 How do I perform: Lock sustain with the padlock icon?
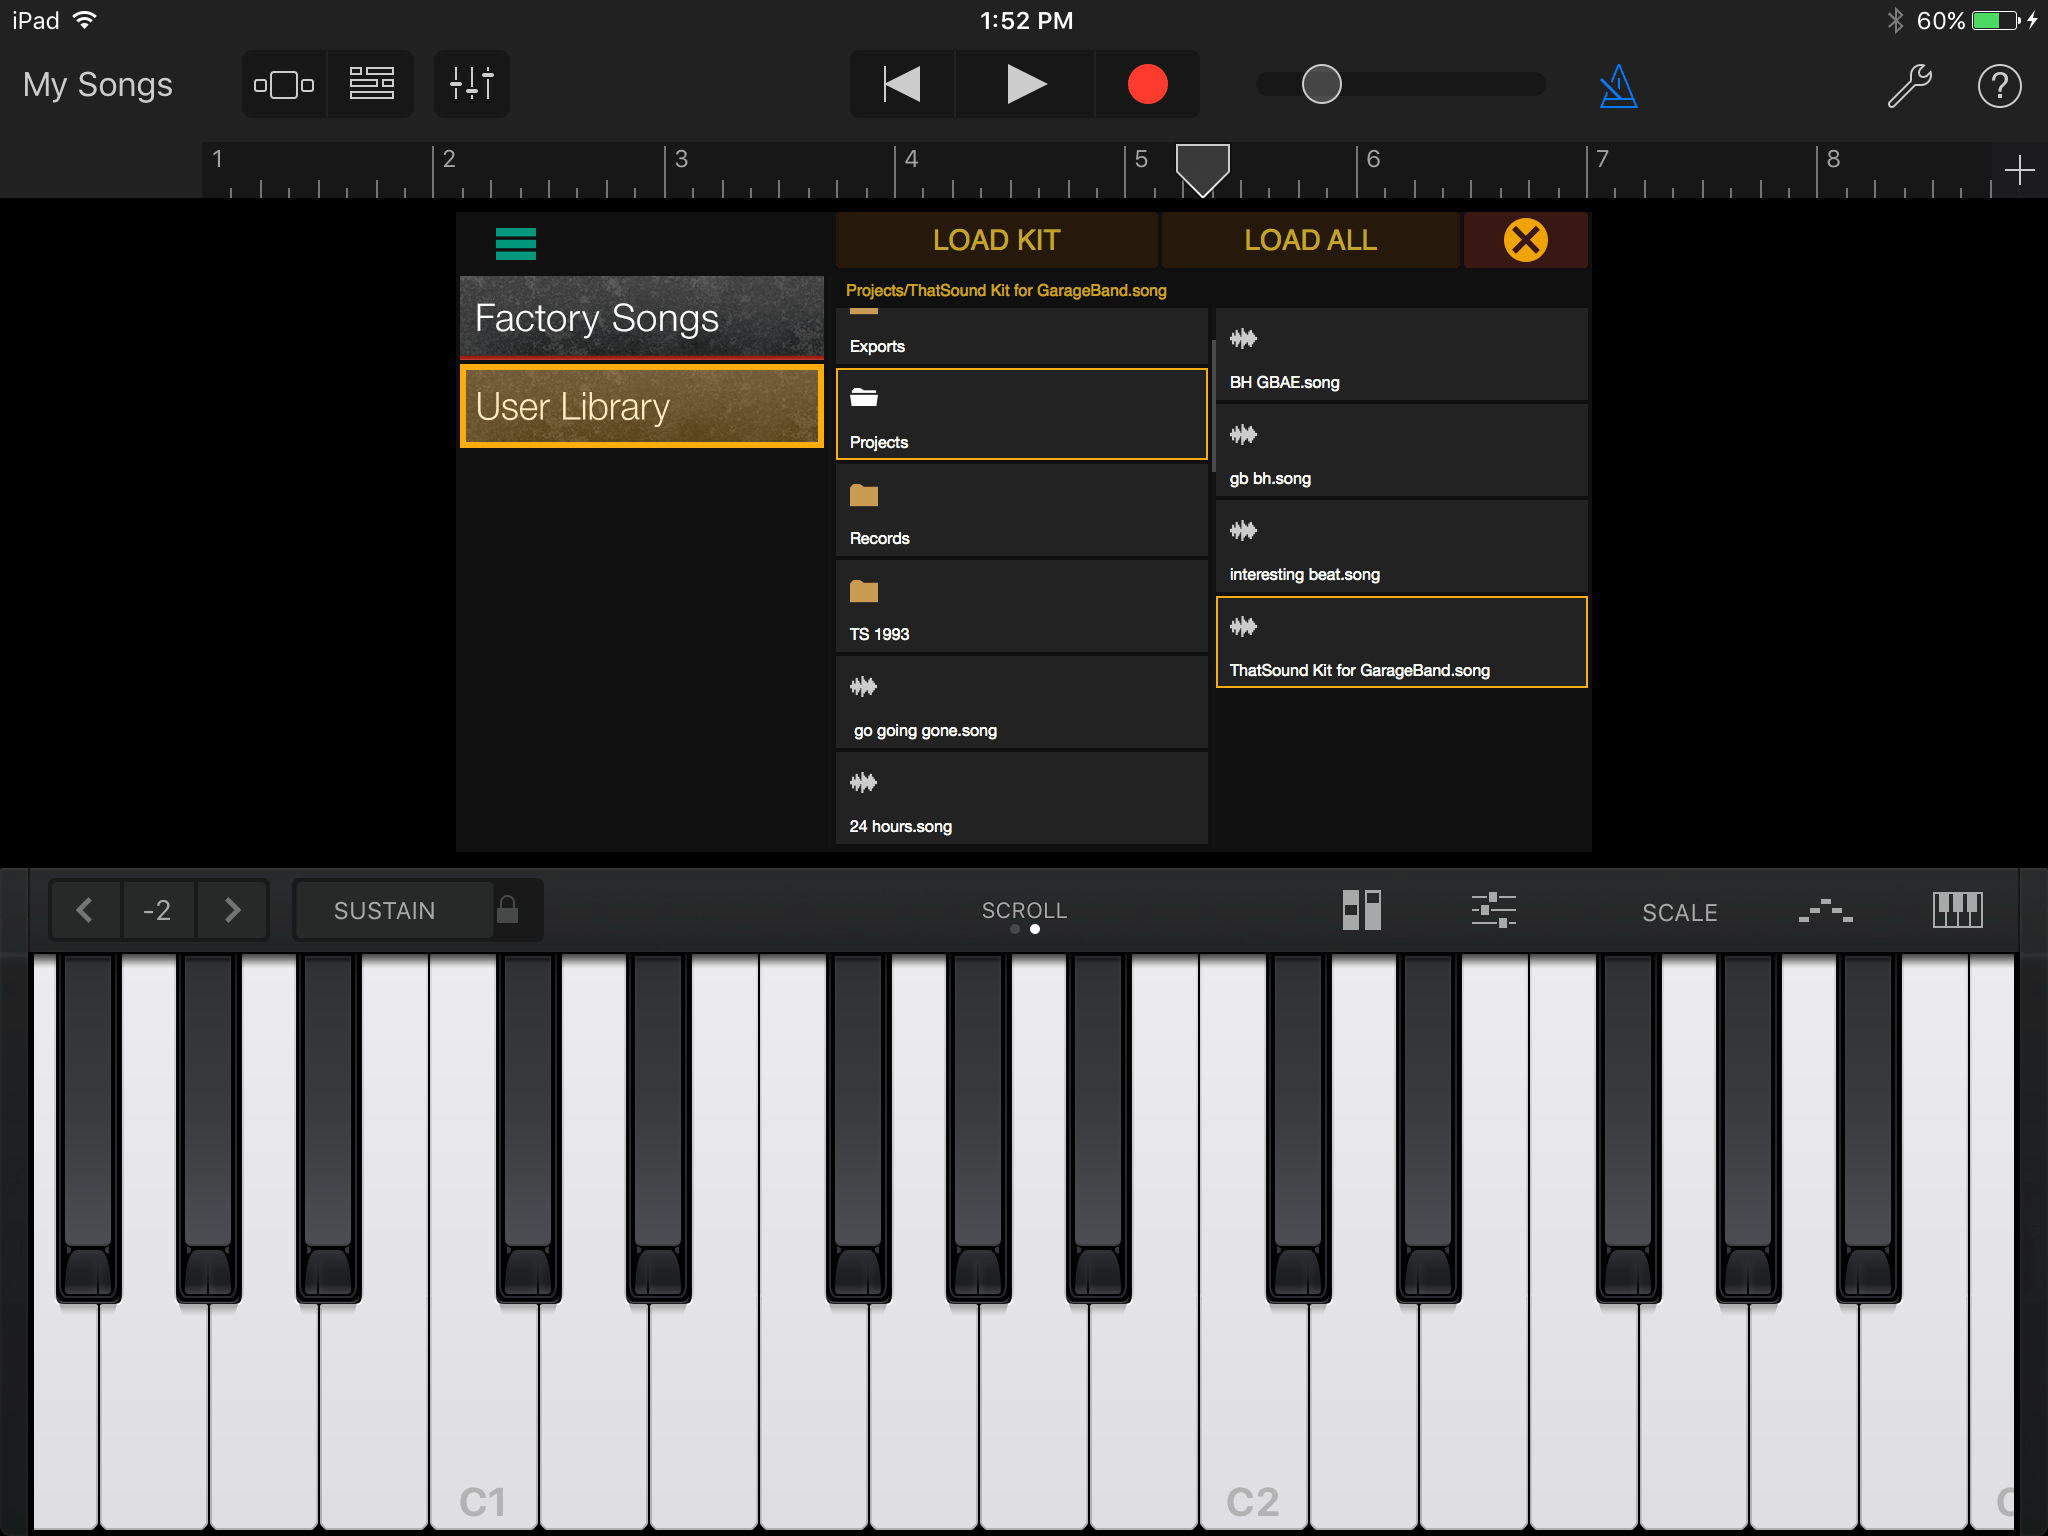pos(510,910)
